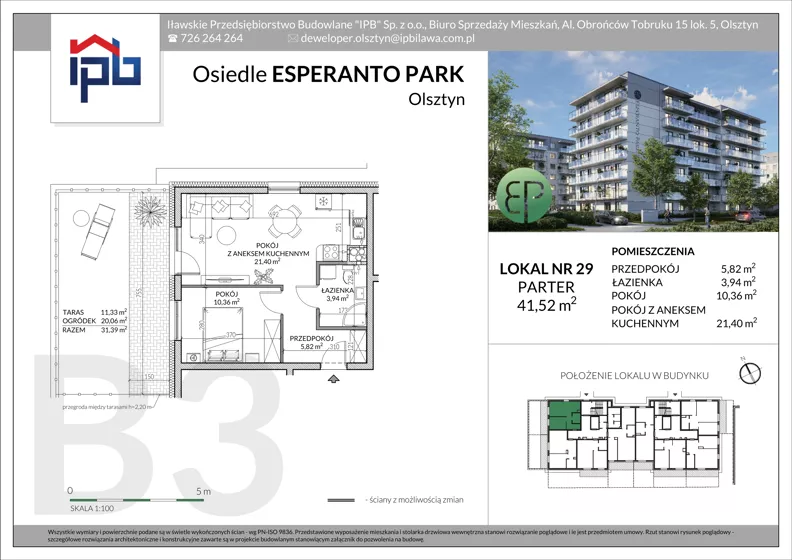The image size is (792, 560).
Task: Click the potted plant symbol on terrace
Action: pyautogui.click(x=150, y=211)
